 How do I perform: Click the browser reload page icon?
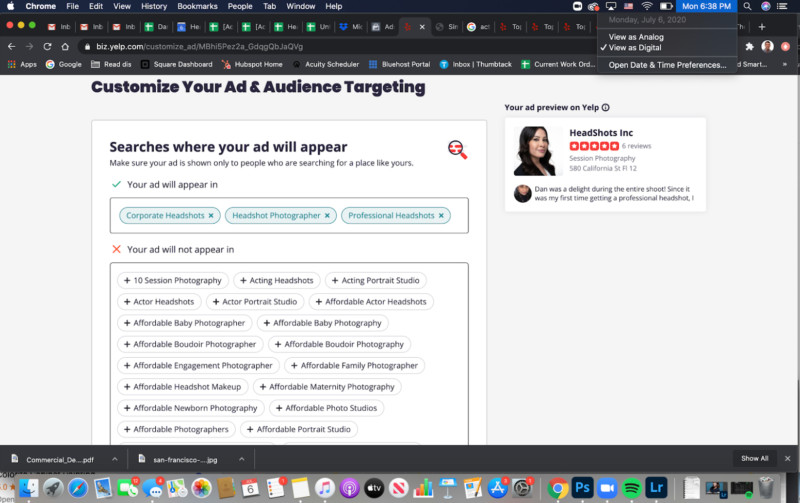47,46
